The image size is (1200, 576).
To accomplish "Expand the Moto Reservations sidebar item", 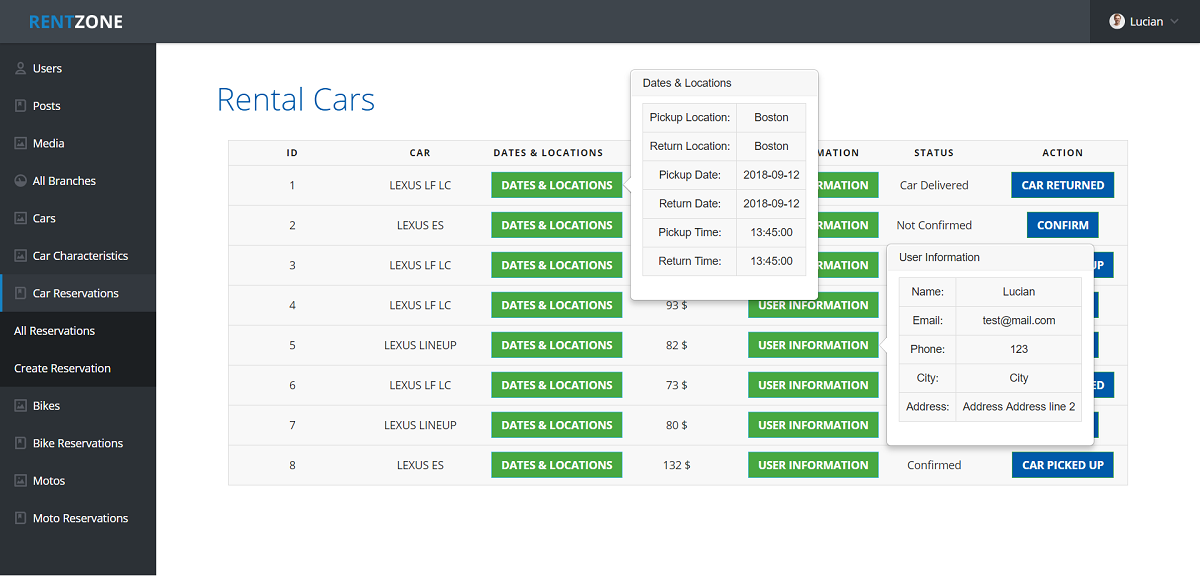I will pos(80,518).
